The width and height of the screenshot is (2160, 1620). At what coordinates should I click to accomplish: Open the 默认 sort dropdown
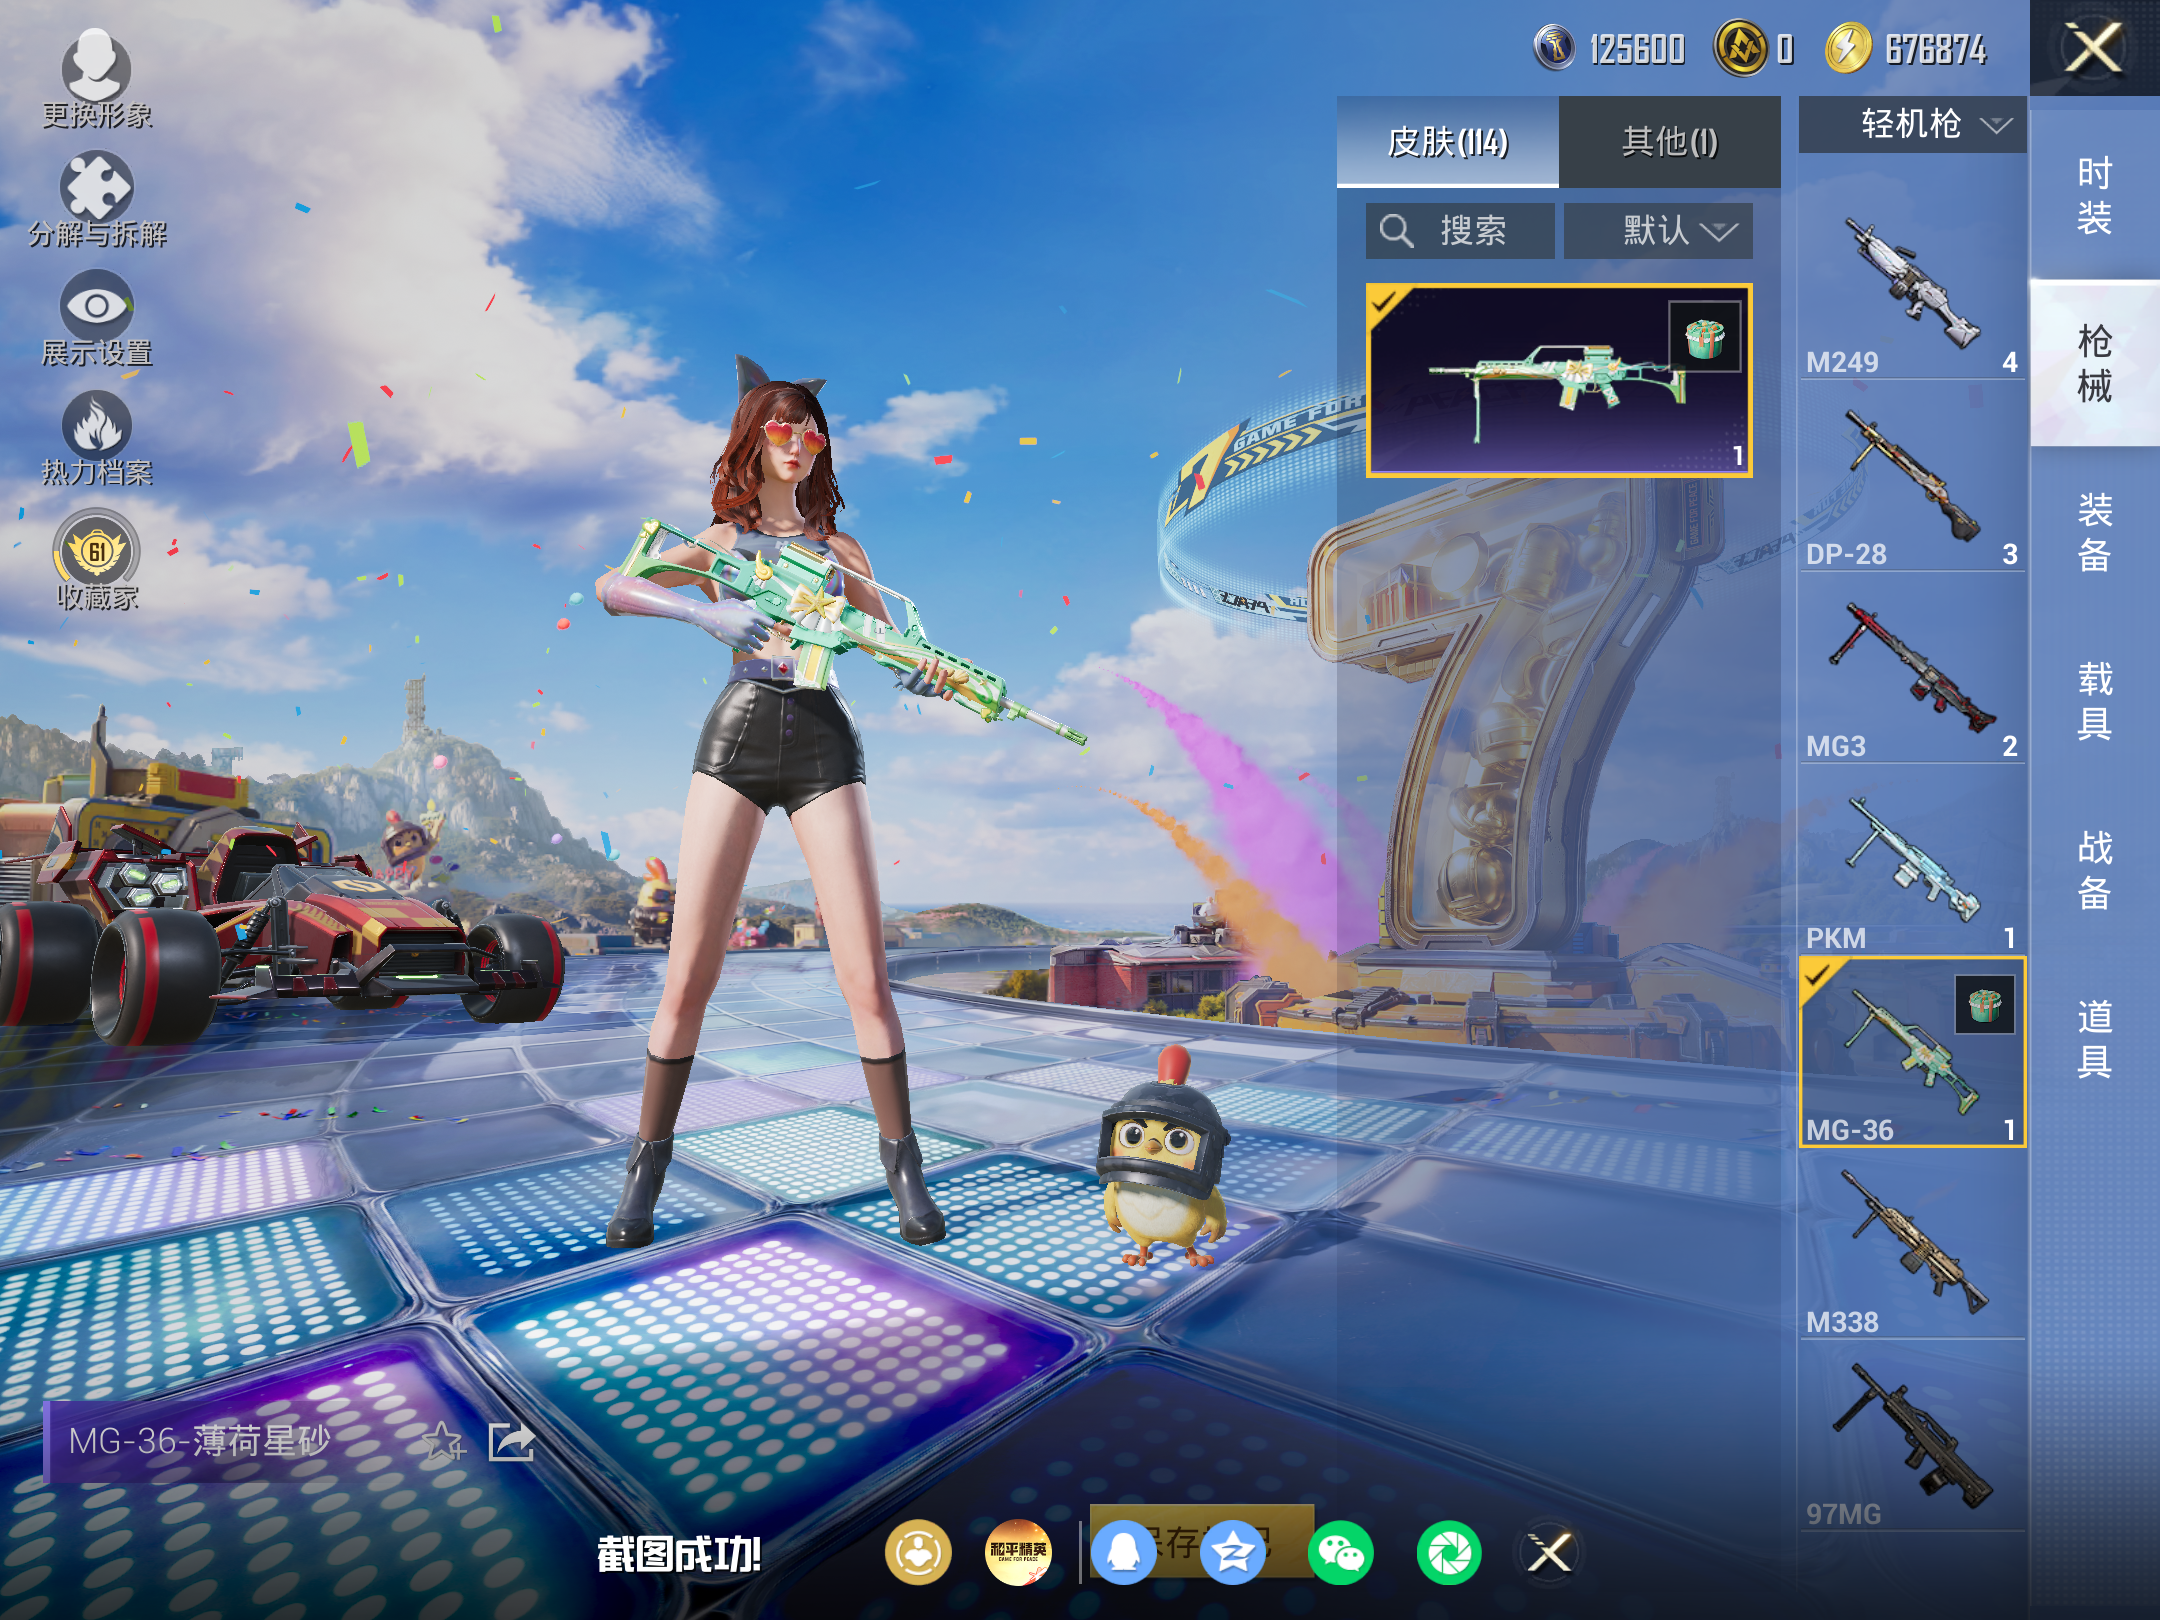[1658, 231]
